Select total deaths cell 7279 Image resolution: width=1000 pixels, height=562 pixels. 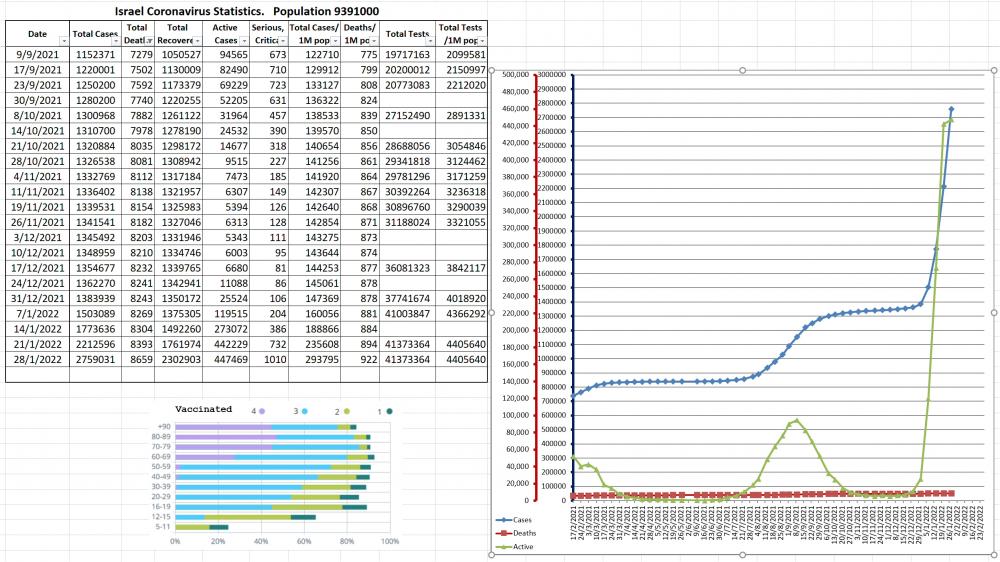138,55
